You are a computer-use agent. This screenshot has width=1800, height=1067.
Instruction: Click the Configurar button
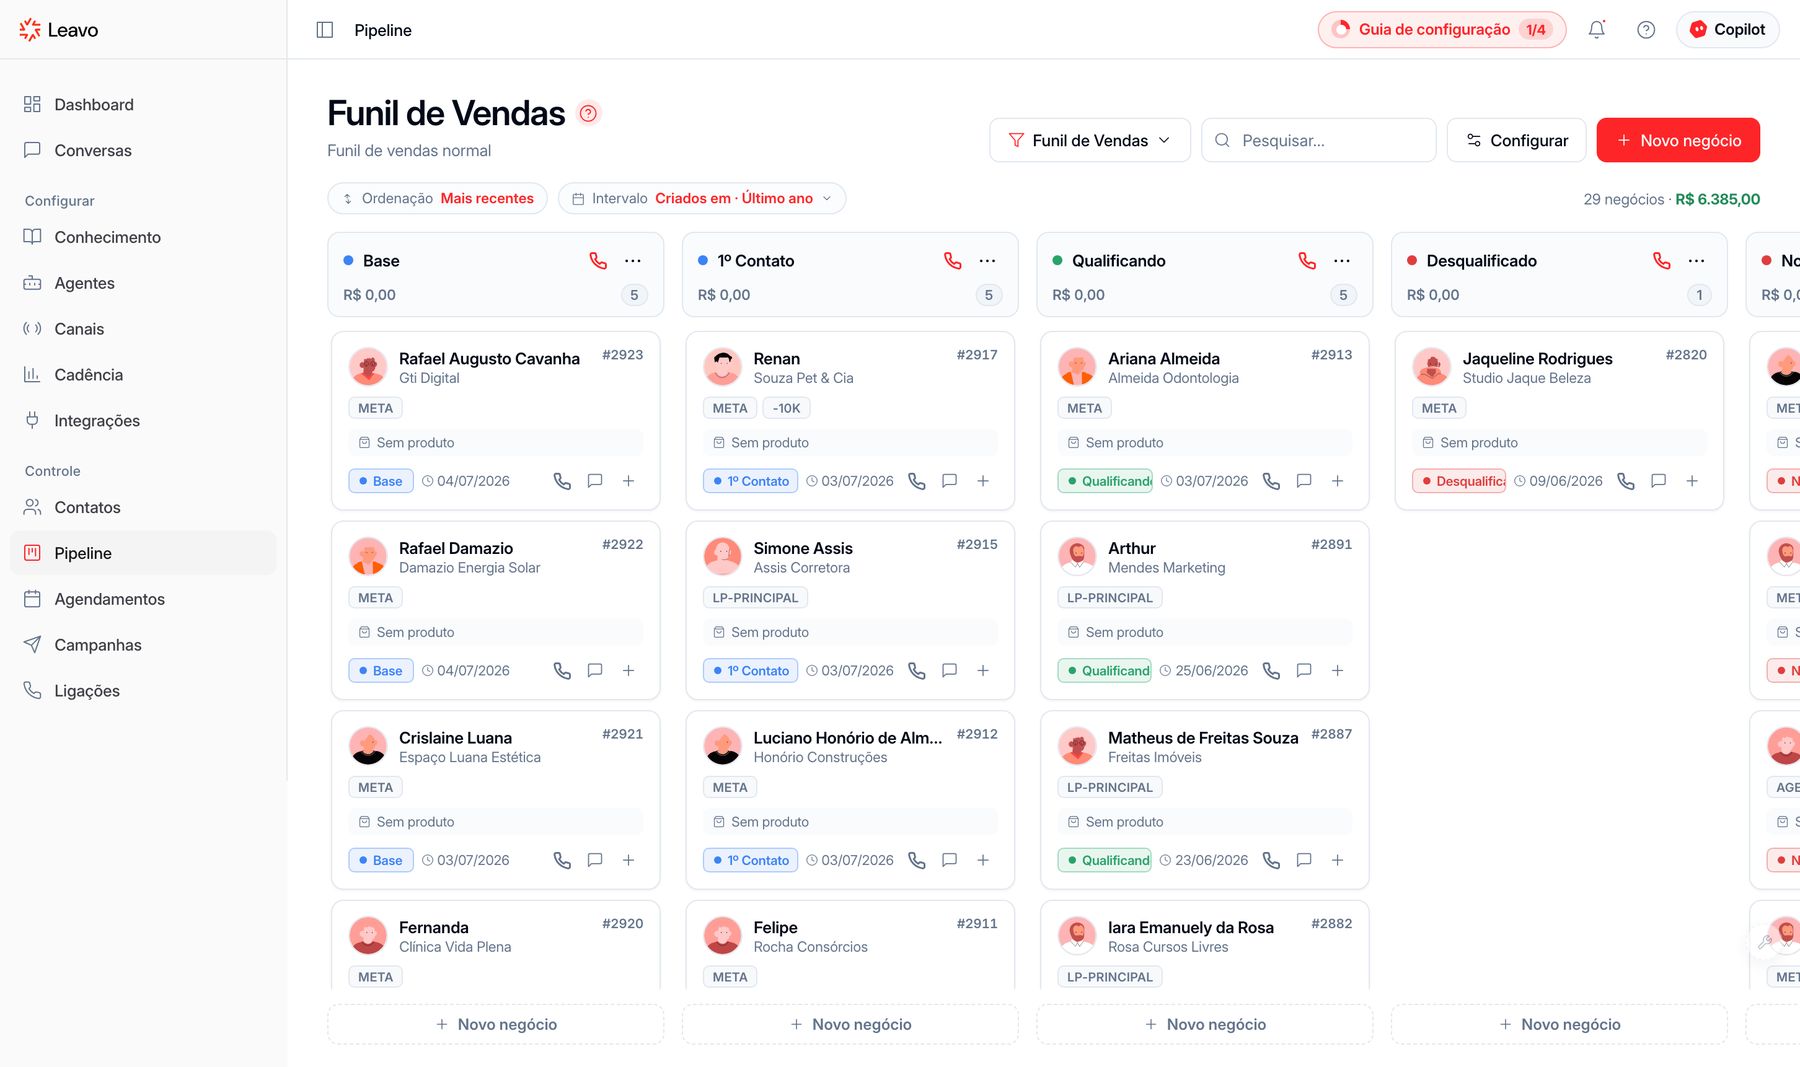[x=1516, y=140]
